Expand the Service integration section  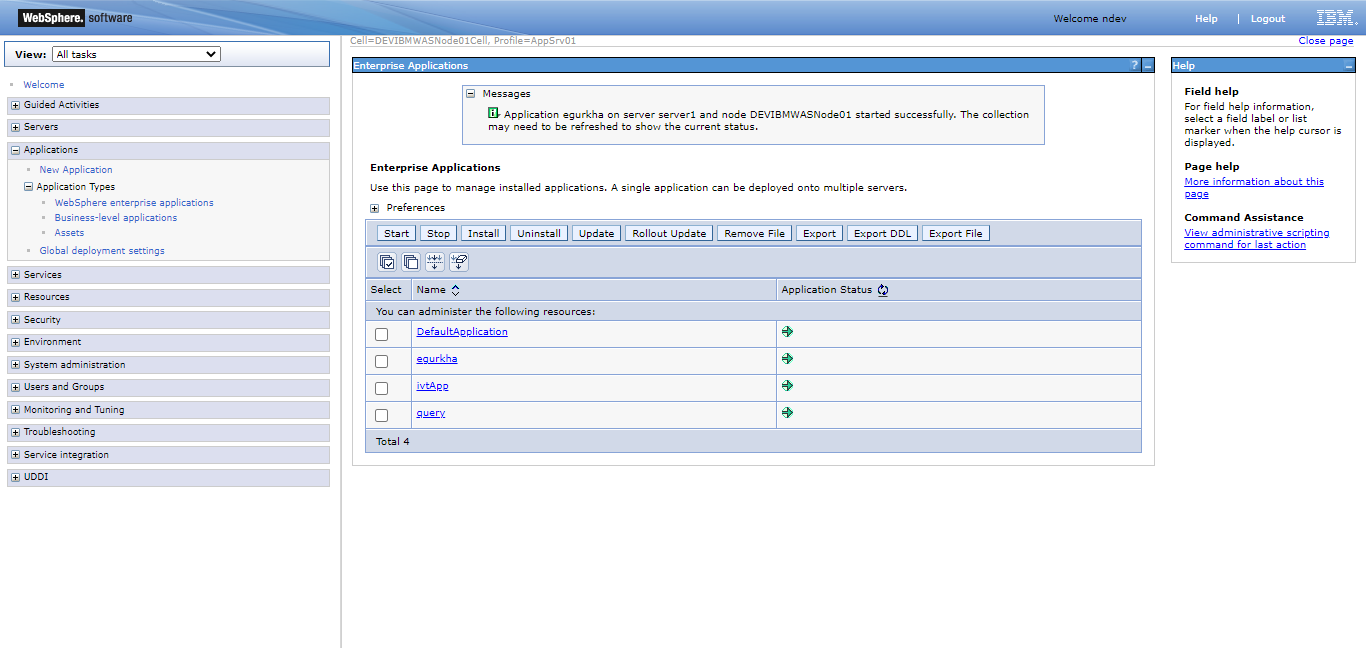tap(15, 455)
